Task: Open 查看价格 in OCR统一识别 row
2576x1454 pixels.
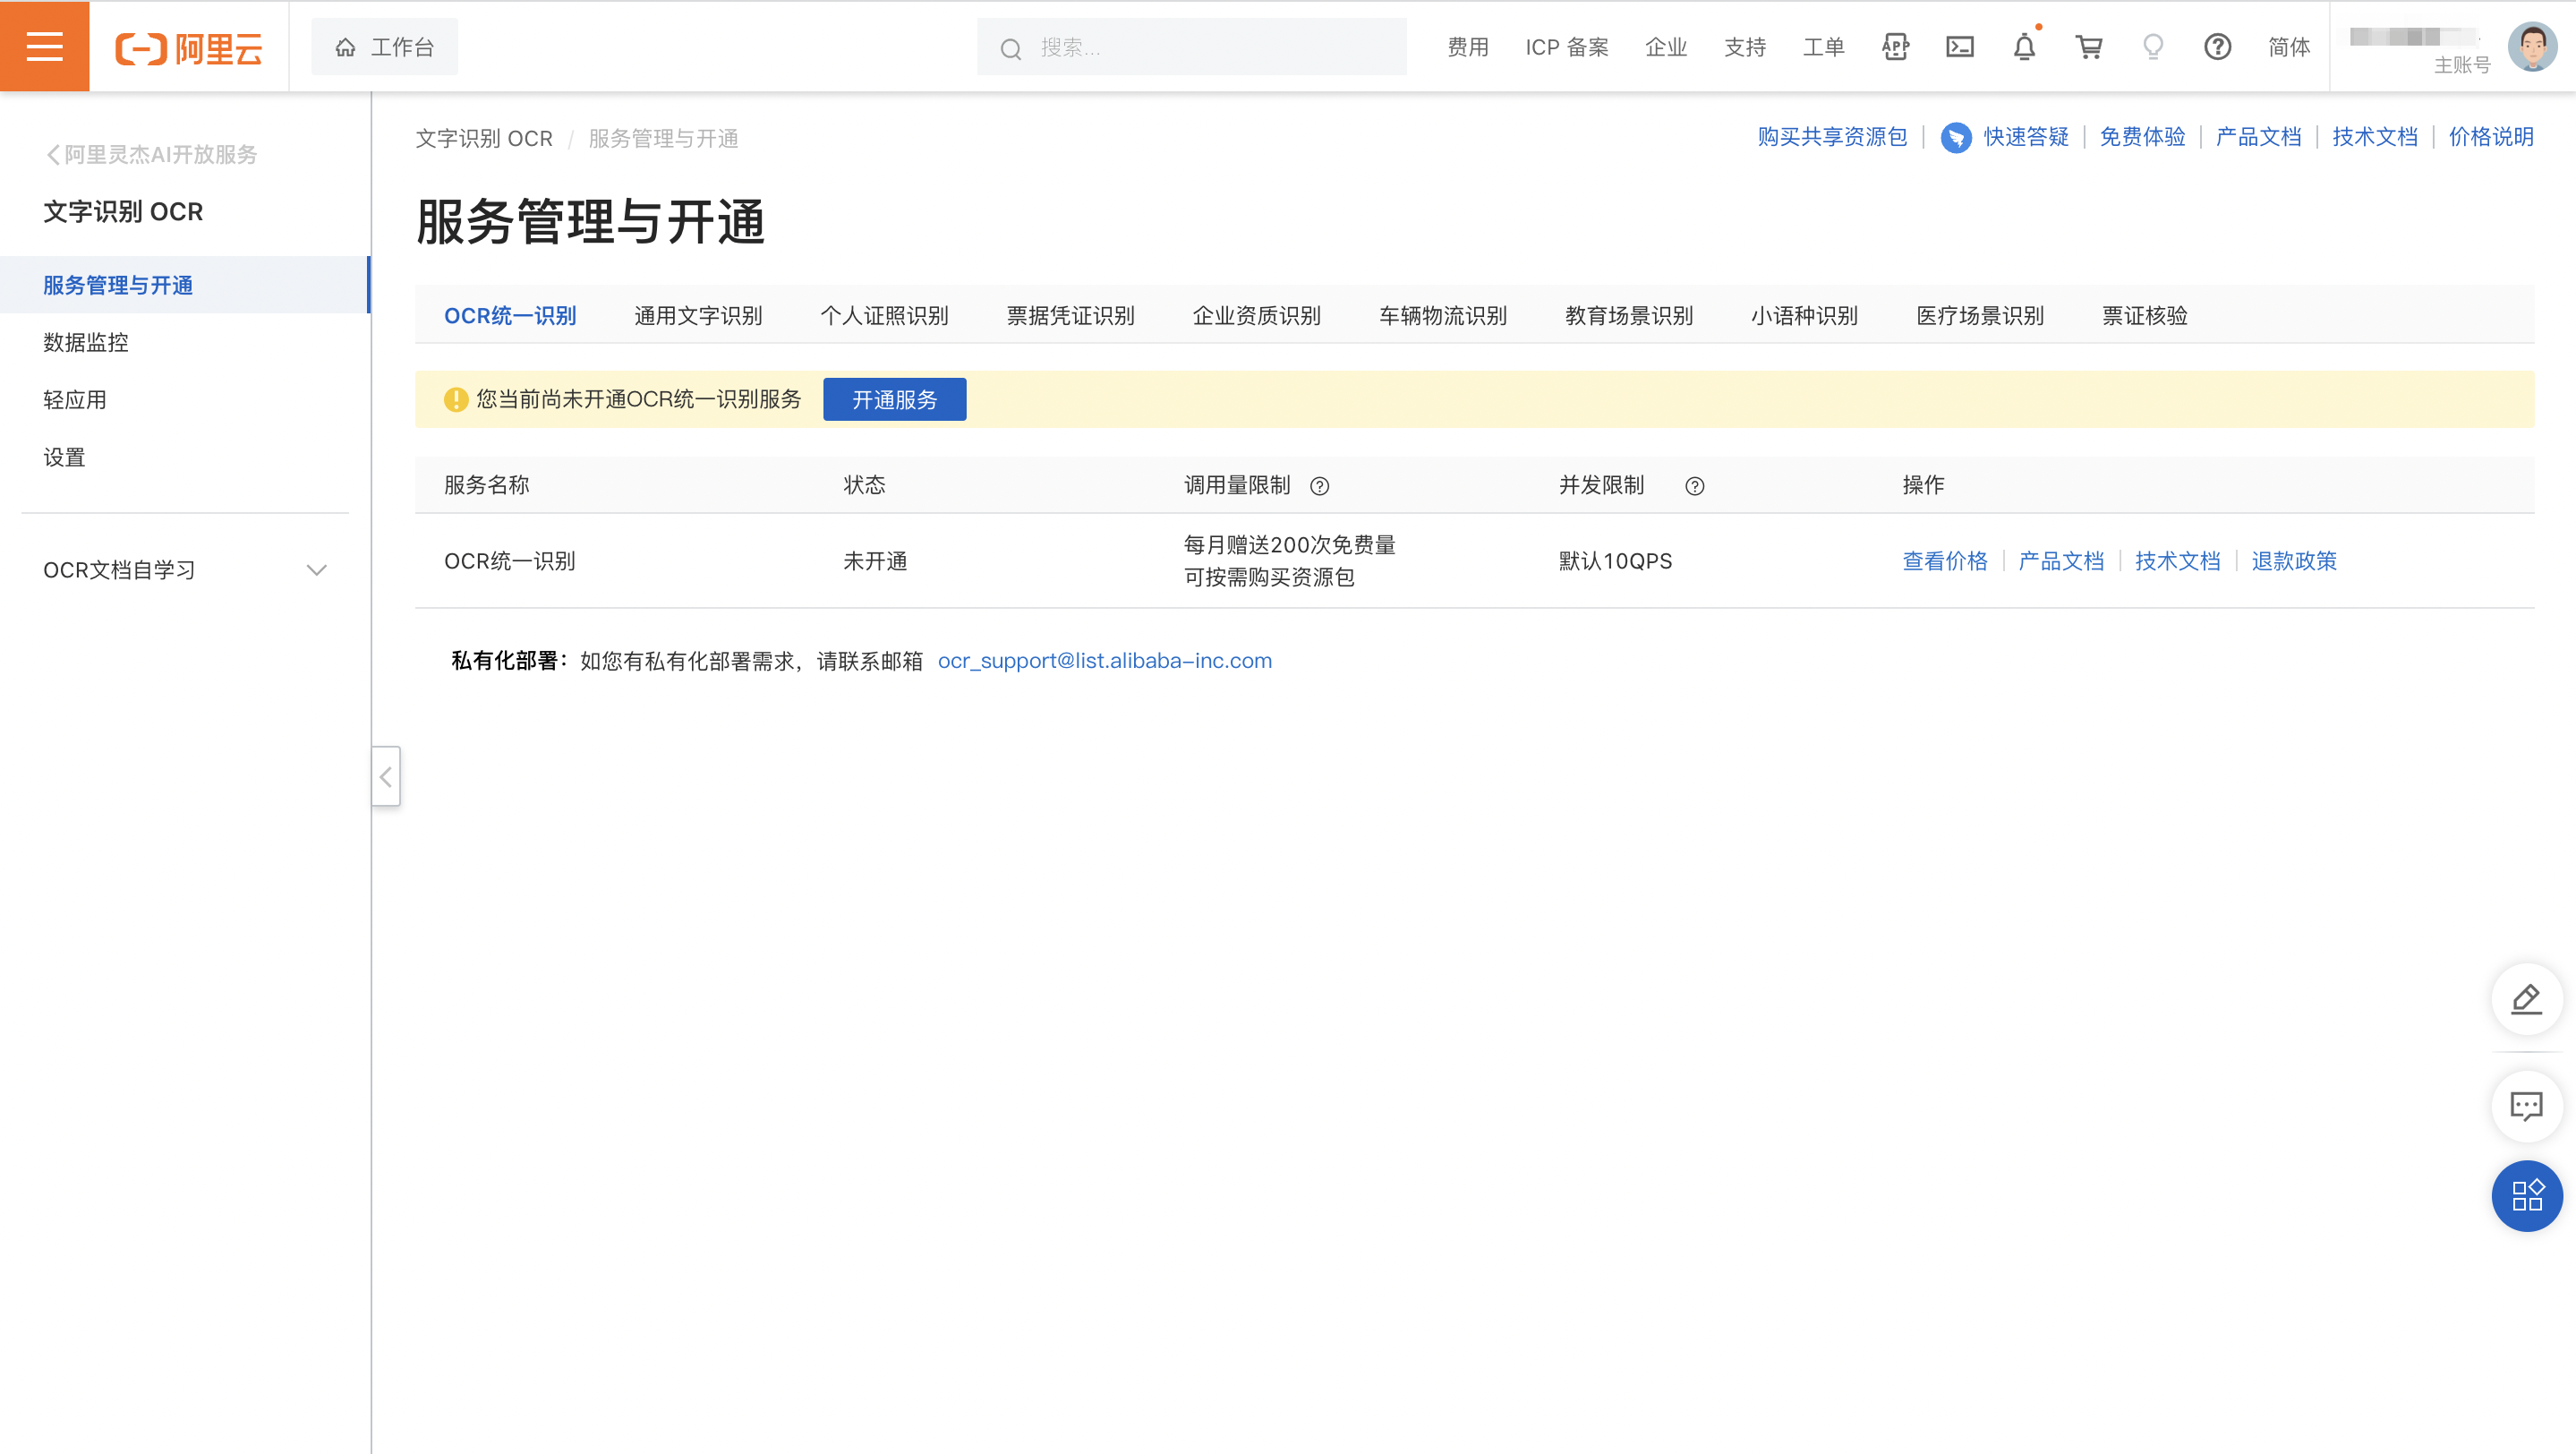Action: coord(1945,560)
